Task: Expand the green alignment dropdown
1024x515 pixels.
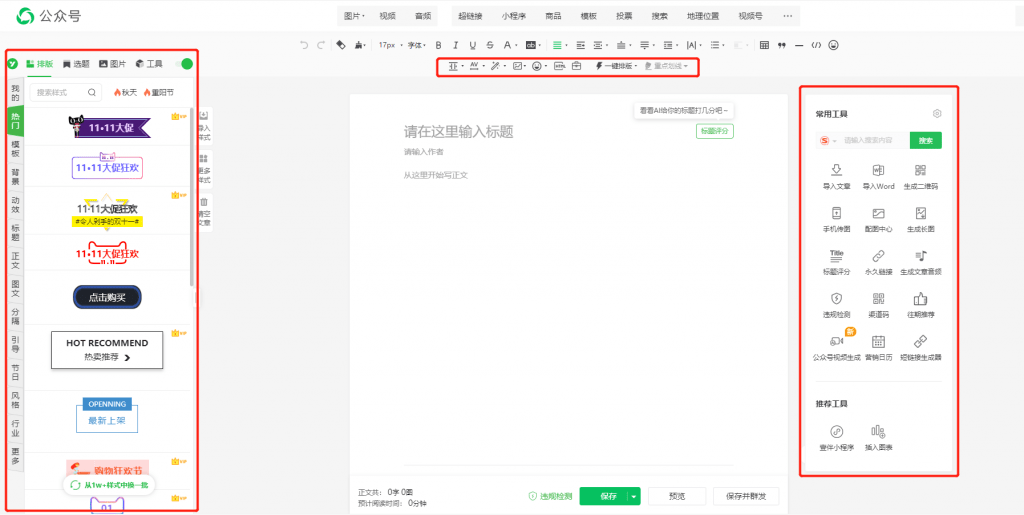Action: [566, 46]
